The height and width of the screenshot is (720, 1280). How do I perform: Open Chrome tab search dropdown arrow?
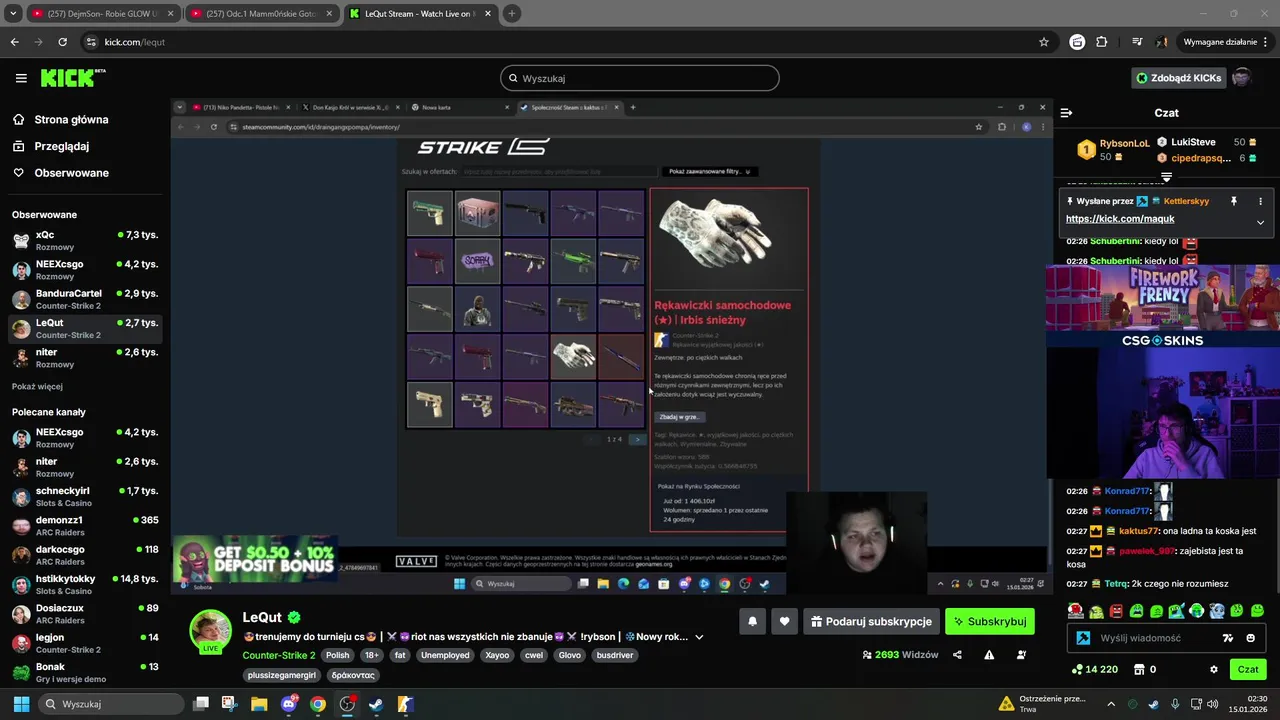[13, 14]
